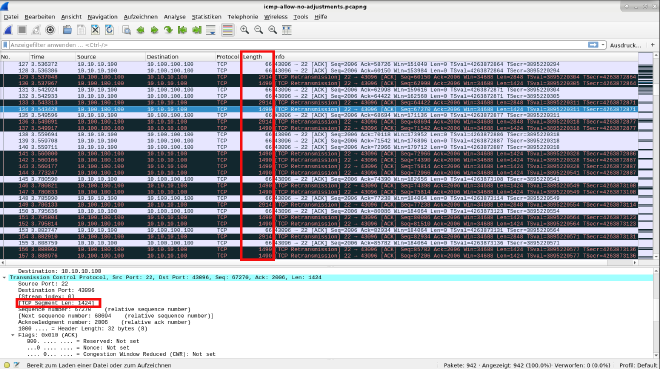Screen dimensions: 660x369
Task: Reload the capture file
Action: point(109,30)
